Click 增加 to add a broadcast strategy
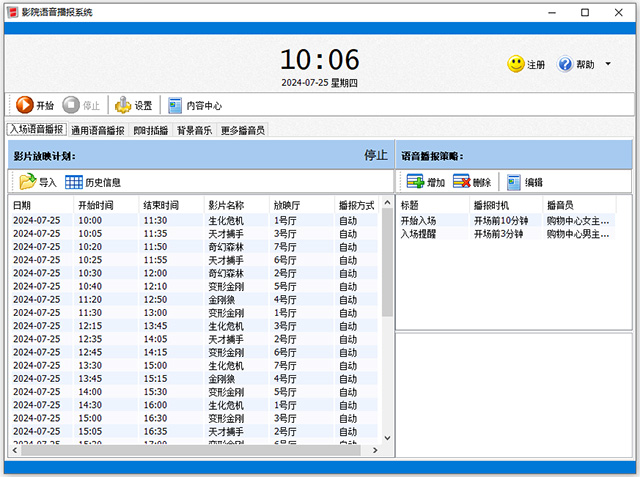The height and width of the screenshot is (477, 640). [x=415, y=182]
